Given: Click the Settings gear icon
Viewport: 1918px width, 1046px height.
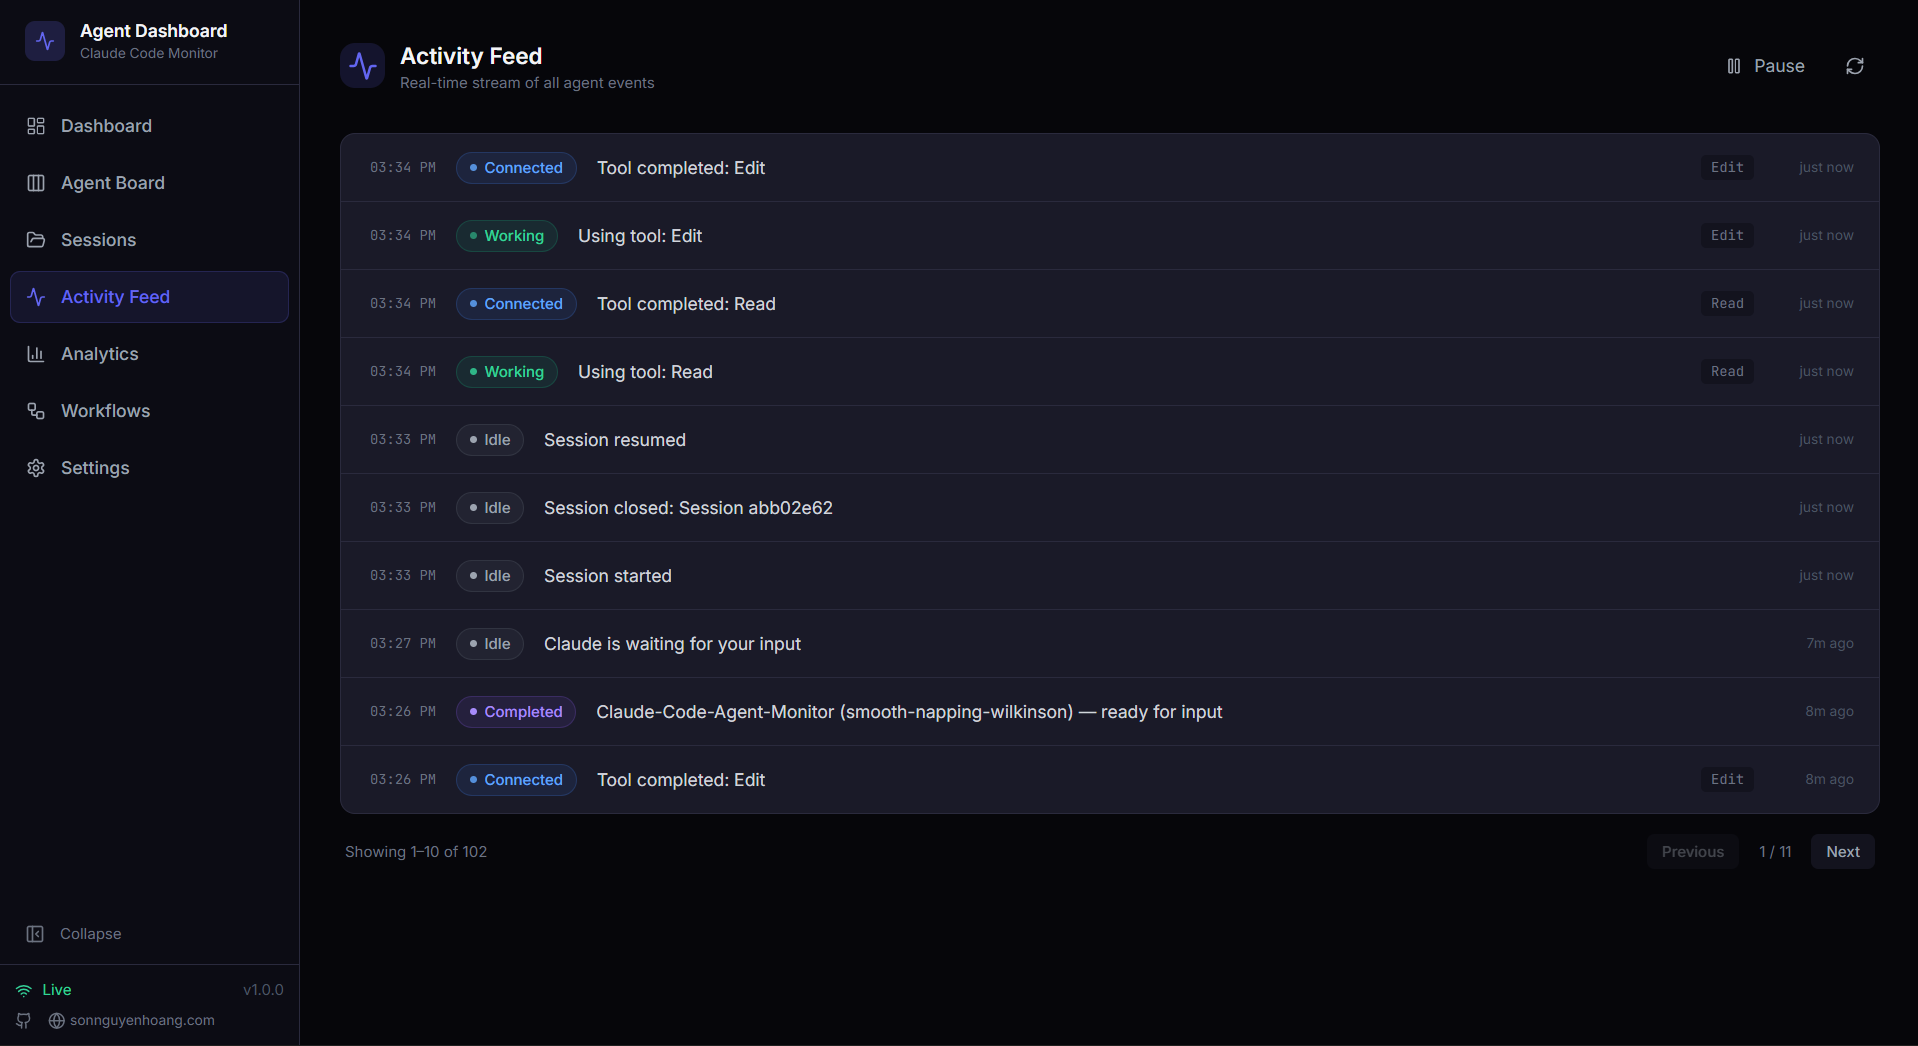Looking at the screenshot, I should point(36,468).
